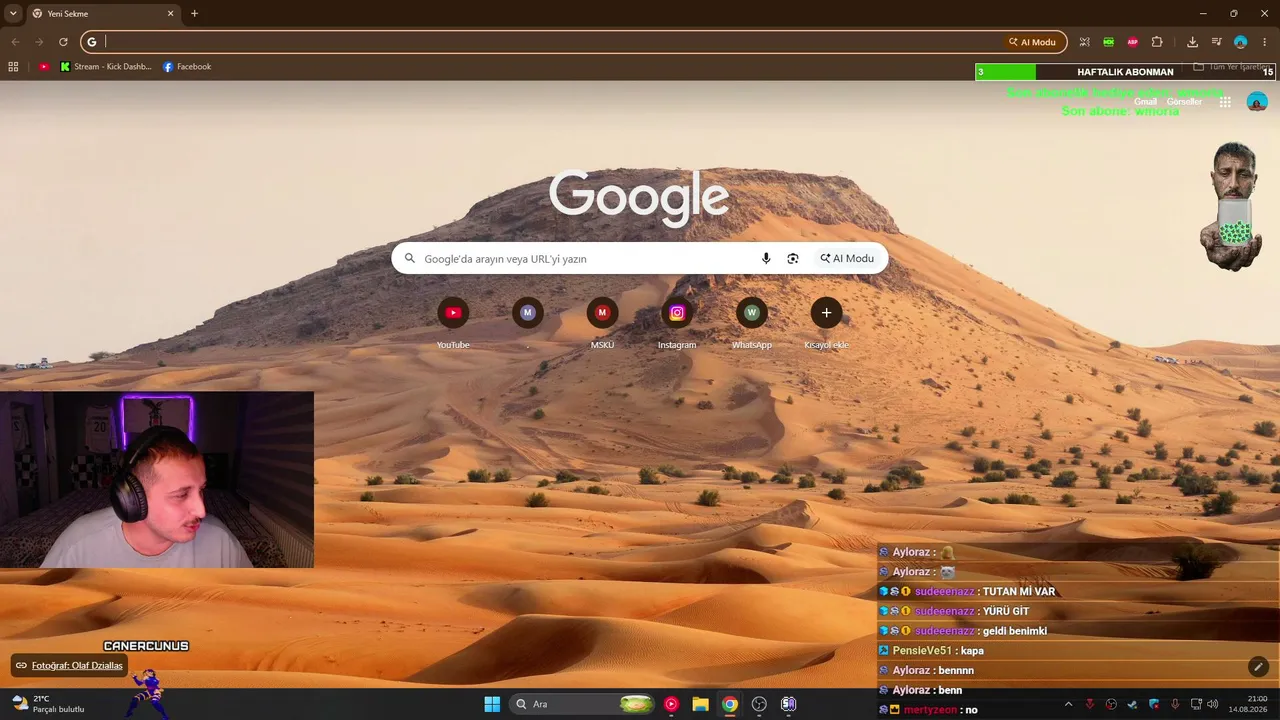
Task: Open the media controls music-note icon
Action: (1216, 42)
